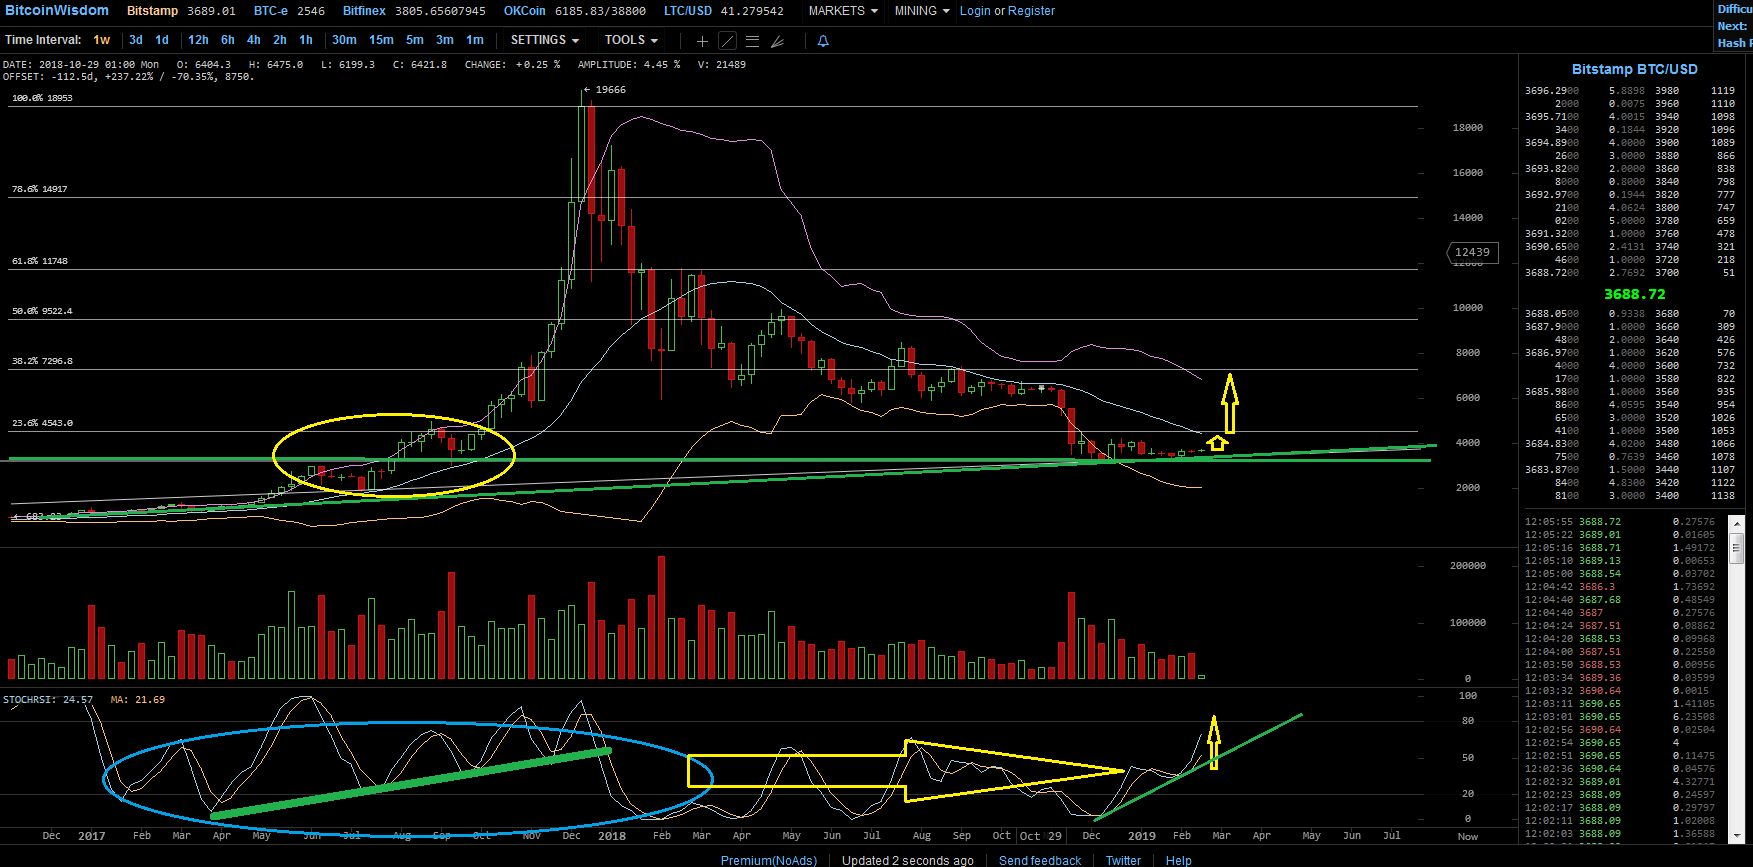
Task: Open the OKCoin market ticker
Action: pyautogui.click(x=575, y=11)
